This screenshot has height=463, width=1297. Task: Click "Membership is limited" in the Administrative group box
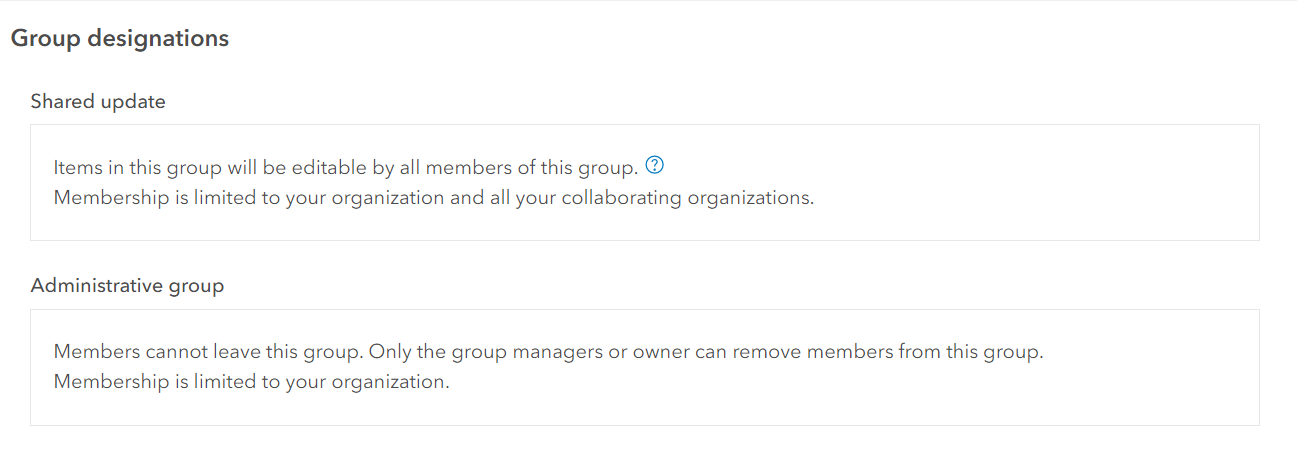point(142,383)
